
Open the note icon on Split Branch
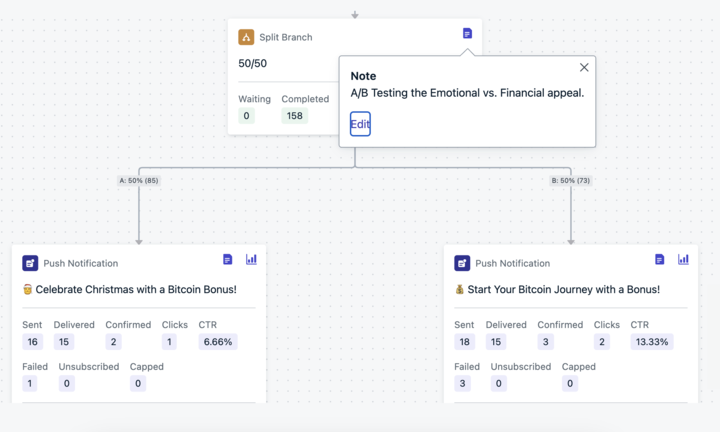(x=467, y=34)
